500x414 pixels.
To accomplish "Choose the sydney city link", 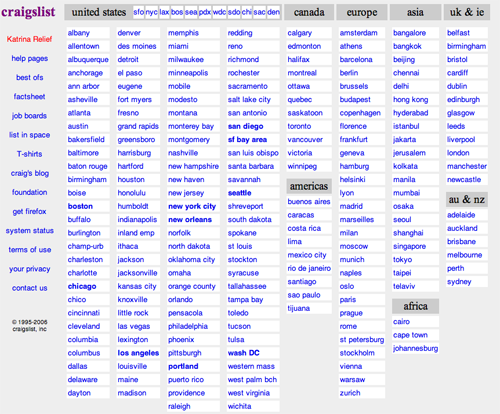I will click(459, 282).
